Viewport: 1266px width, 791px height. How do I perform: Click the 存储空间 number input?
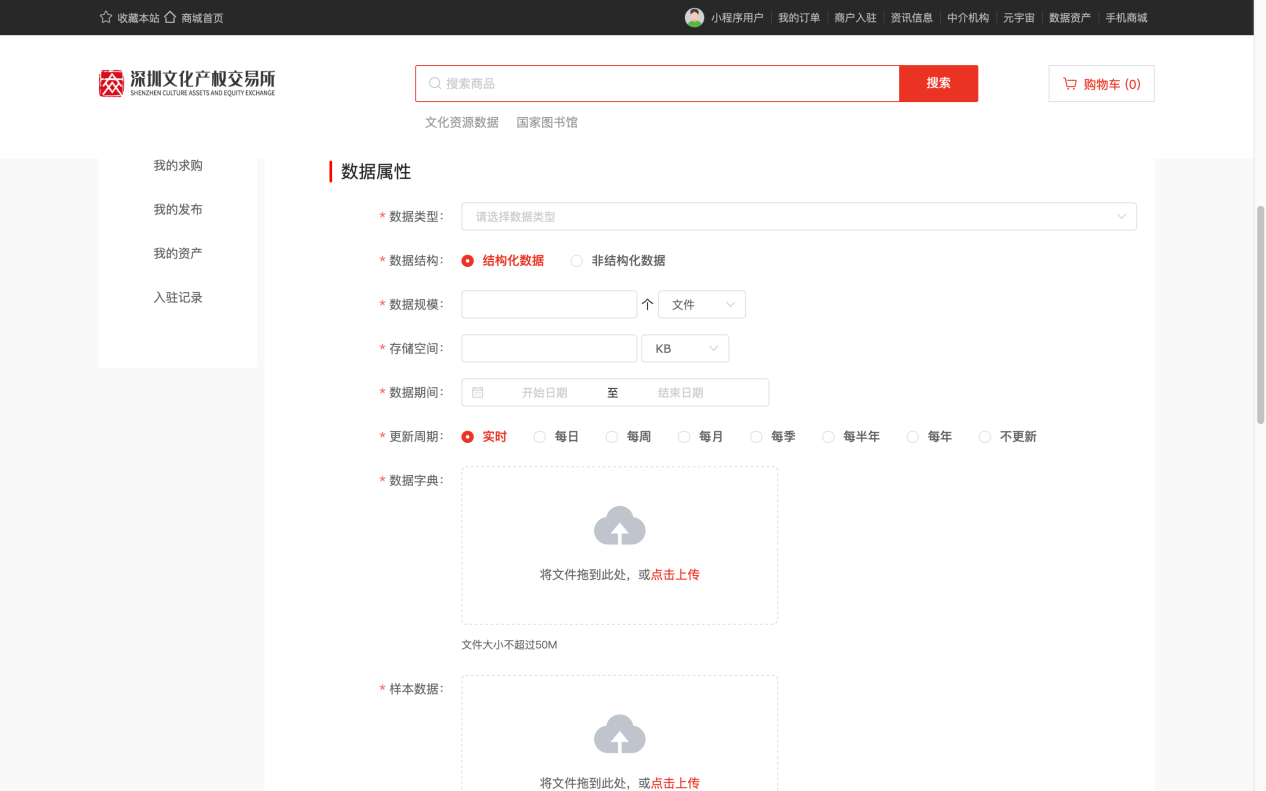[x=549, y=348]
